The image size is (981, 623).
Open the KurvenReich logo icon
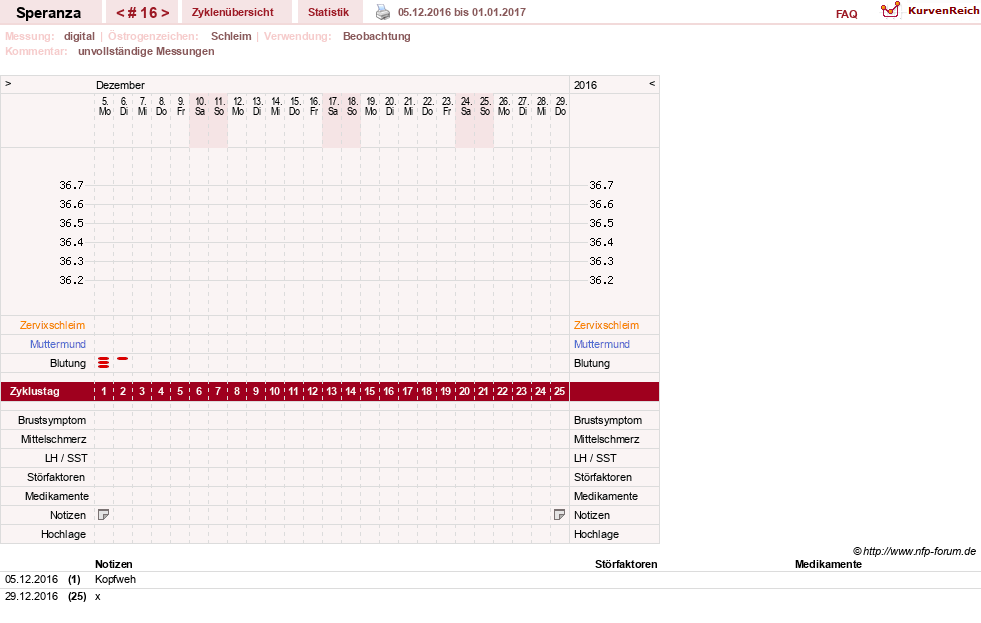[890, 10]
